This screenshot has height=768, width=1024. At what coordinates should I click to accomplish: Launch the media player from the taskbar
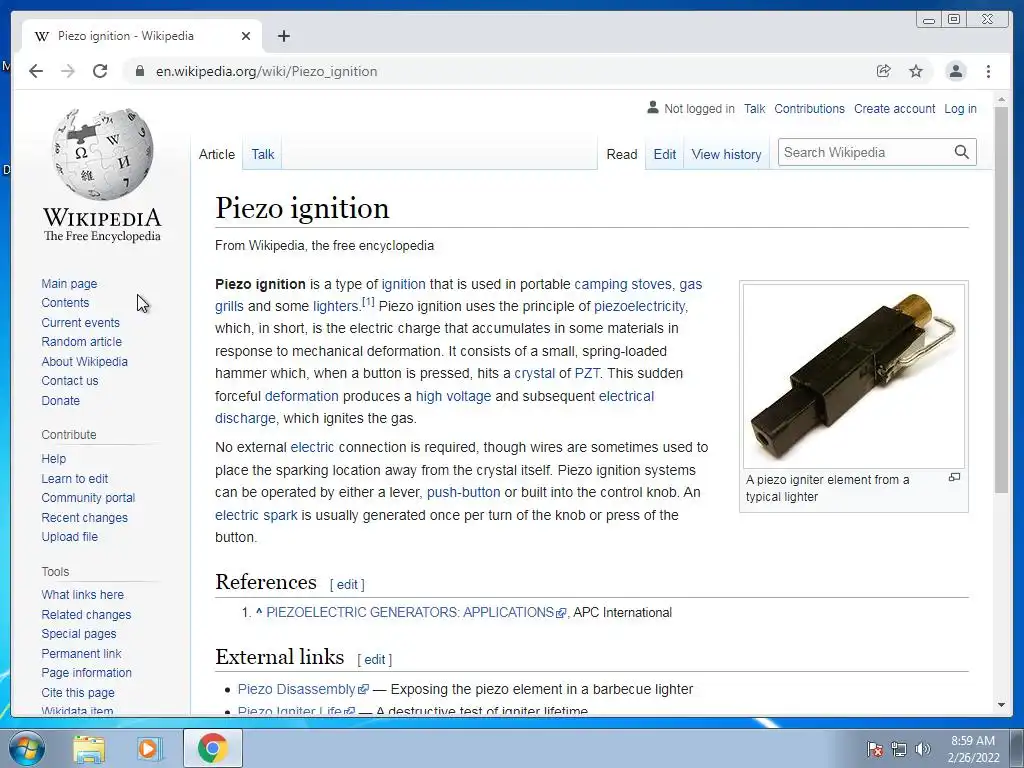(x=149, y=749)
